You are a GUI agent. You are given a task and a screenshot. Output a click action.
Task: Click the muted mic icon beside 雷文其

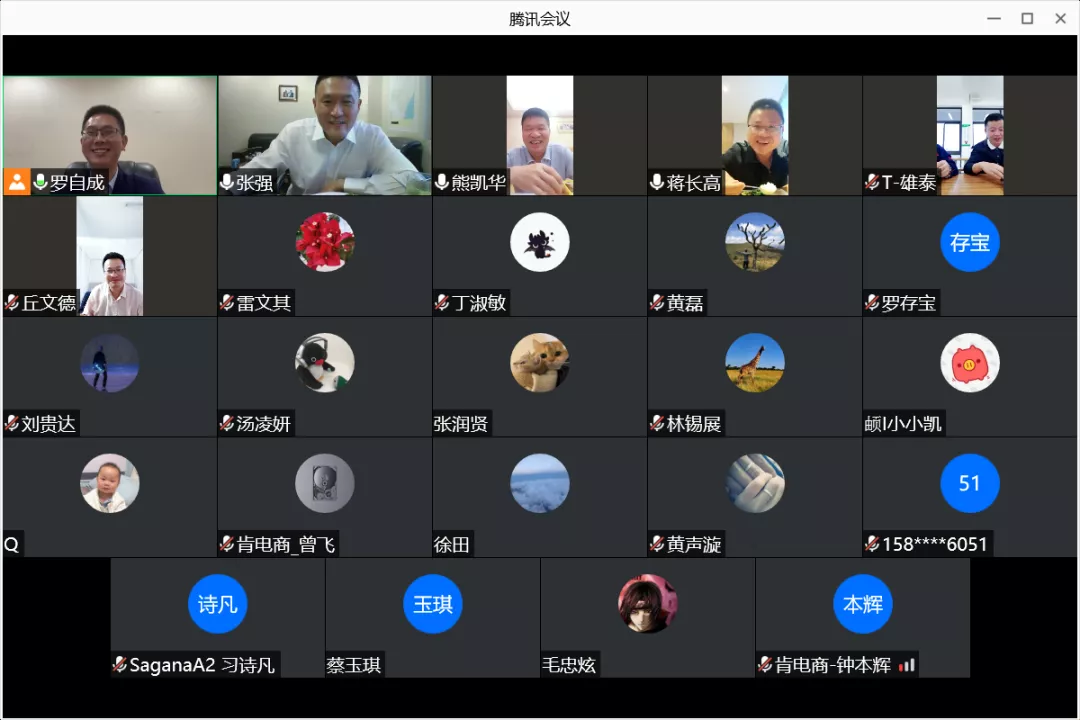click(227, 302)
